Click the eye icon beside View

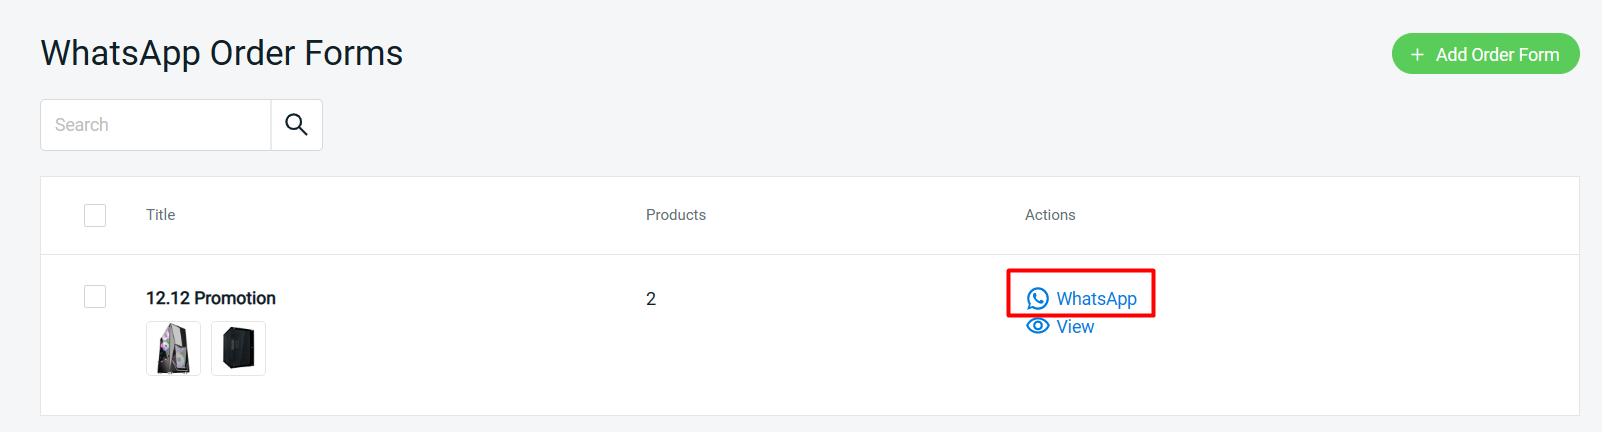1038,326
